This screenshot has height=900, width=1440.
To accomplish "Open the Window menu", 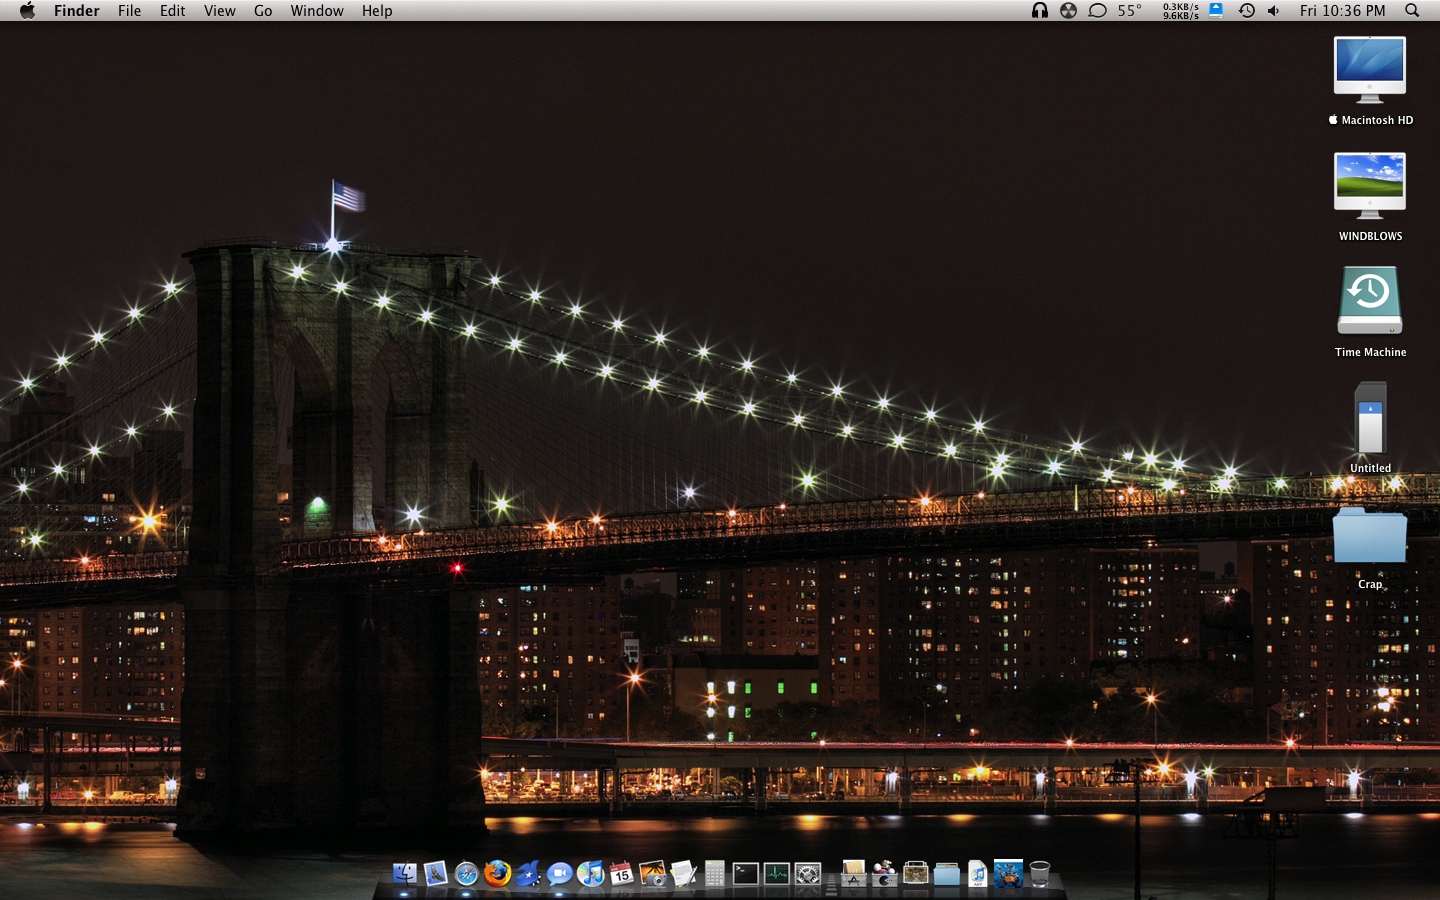I will [317, 11].
